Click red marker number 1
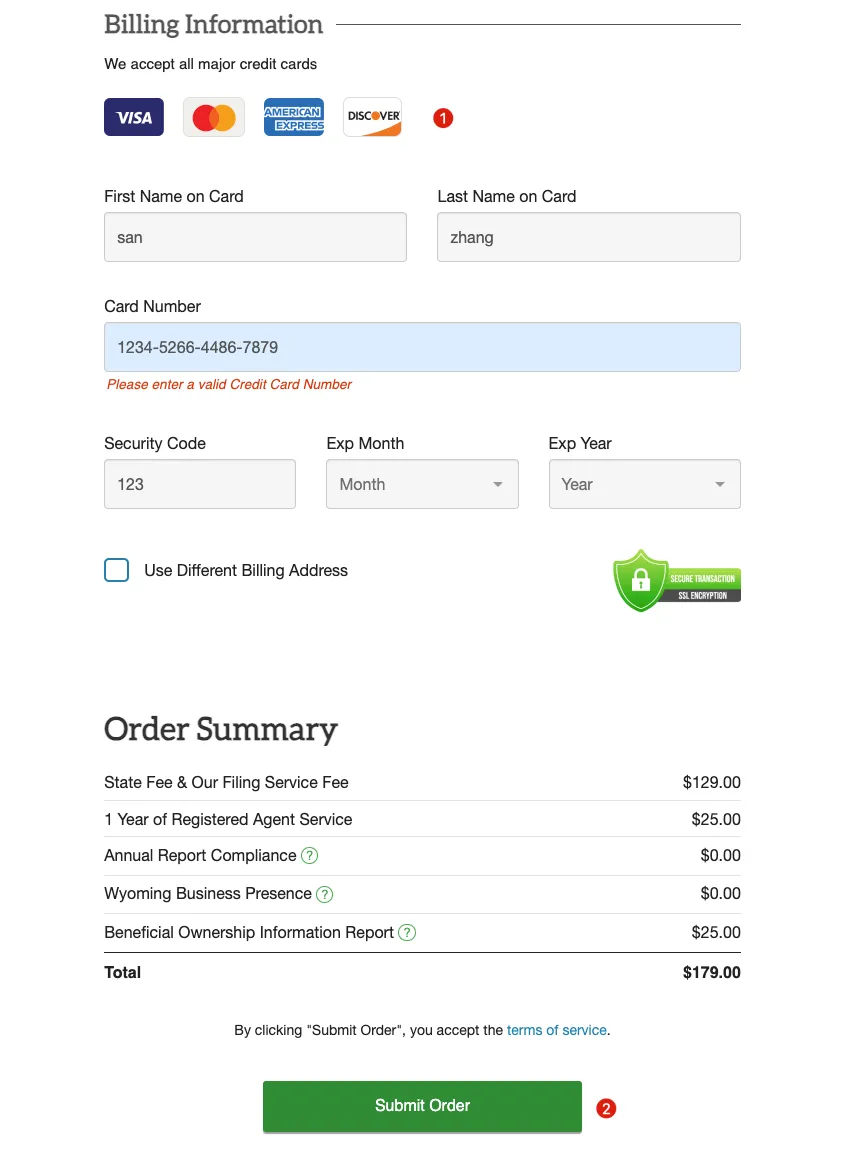 (443, 118)
